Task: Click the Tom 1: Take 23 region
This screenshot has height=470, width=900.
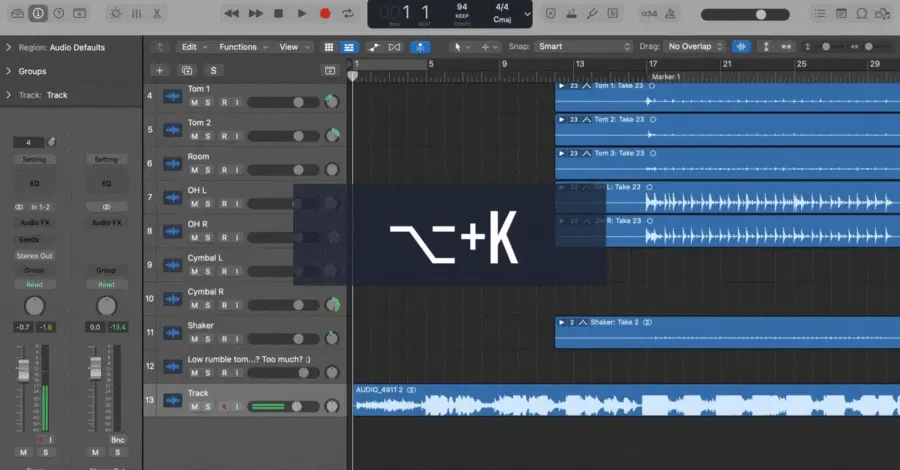Action: point(727,97)
